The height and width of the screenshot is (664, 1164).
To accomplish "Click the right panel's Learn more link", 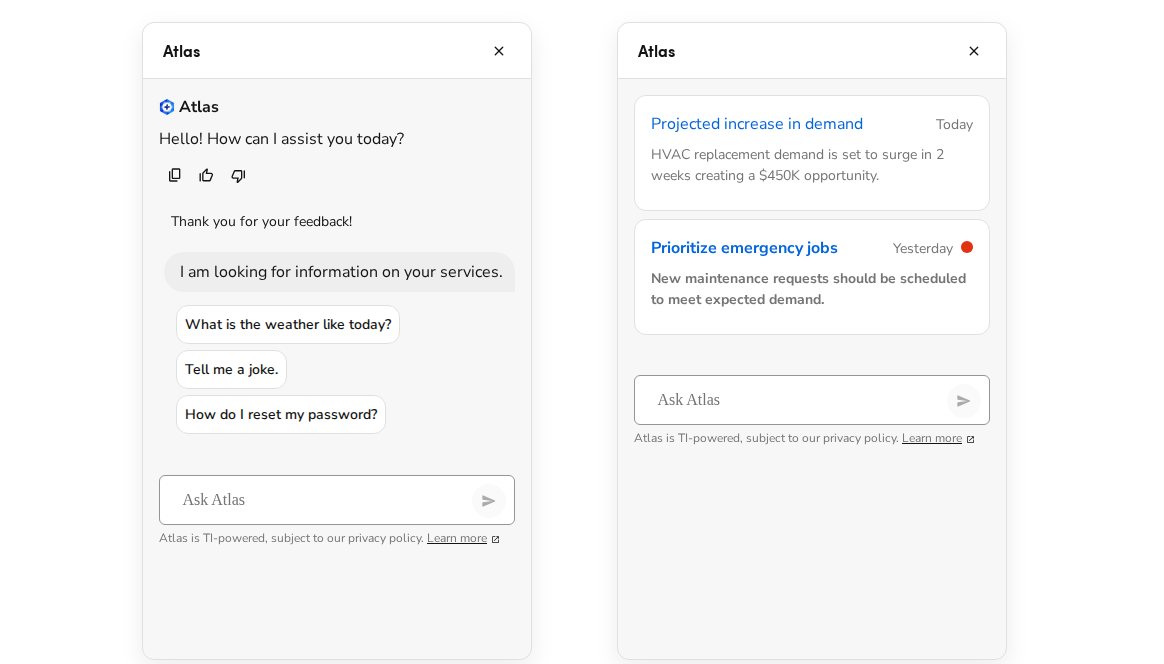I will coord(931,437).
